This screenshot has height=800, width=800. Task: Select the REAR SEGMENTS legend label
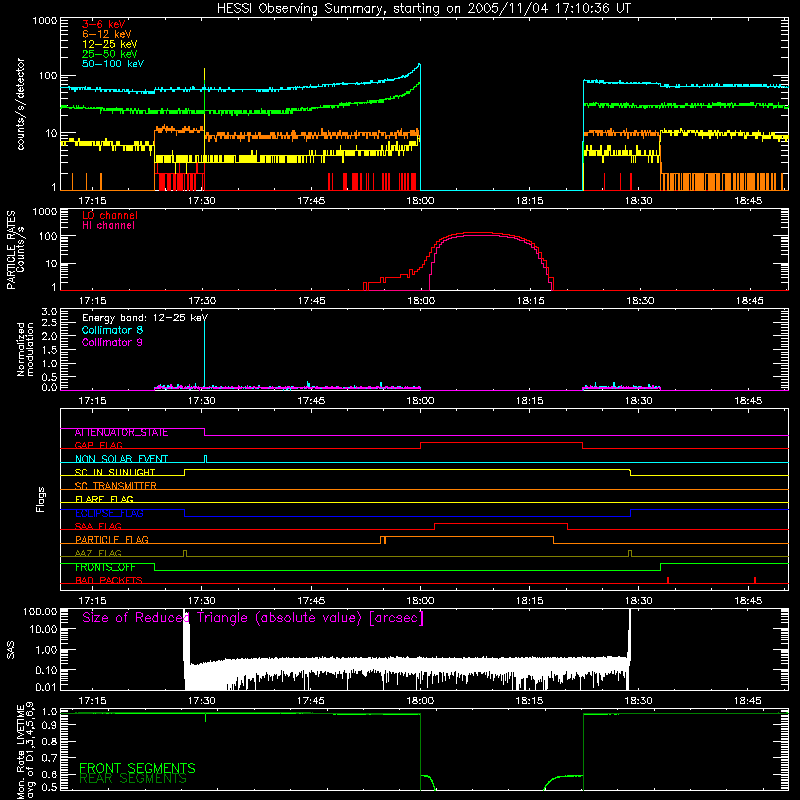pyautogui.click(x=133, y=779)
